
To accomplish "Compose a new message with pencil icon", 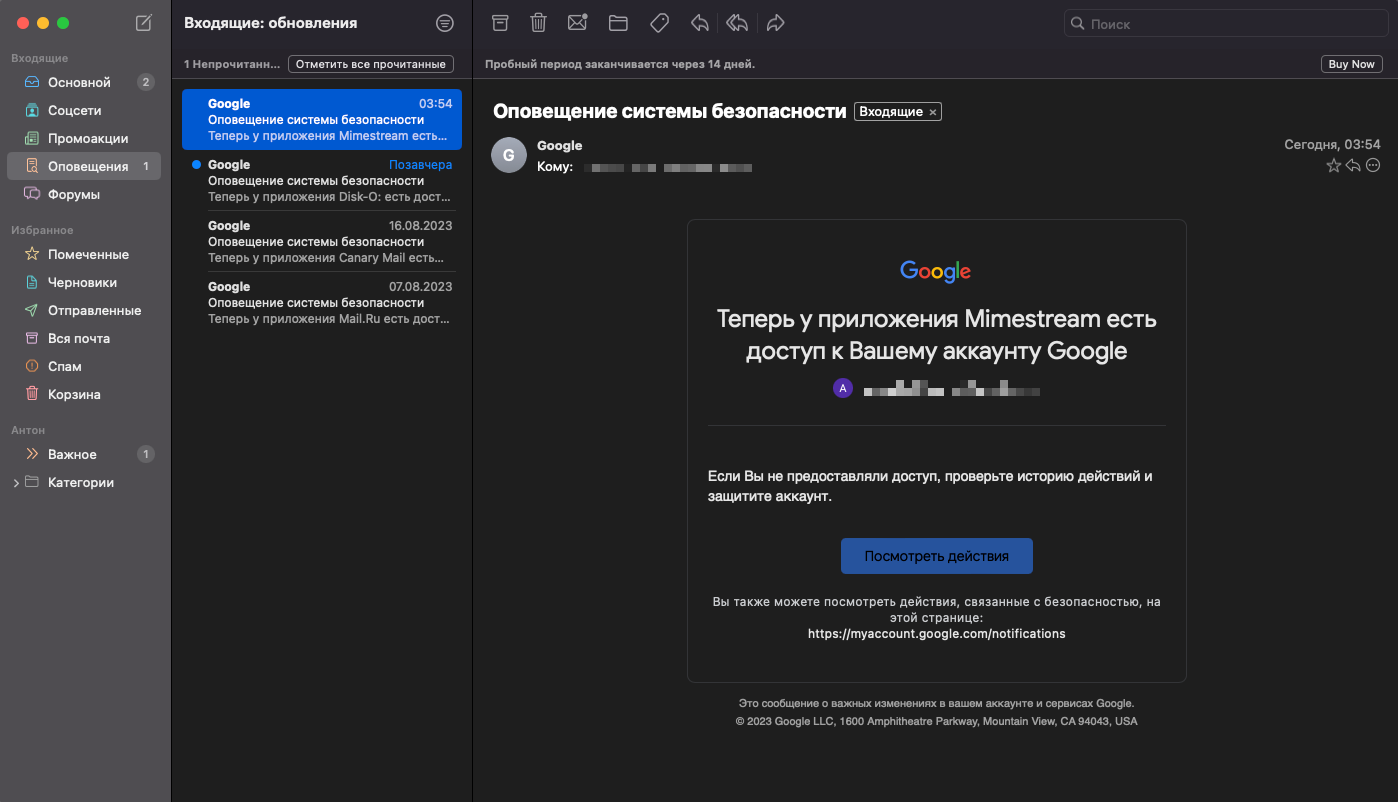I will pyautogui.click(x=144, y=23).
